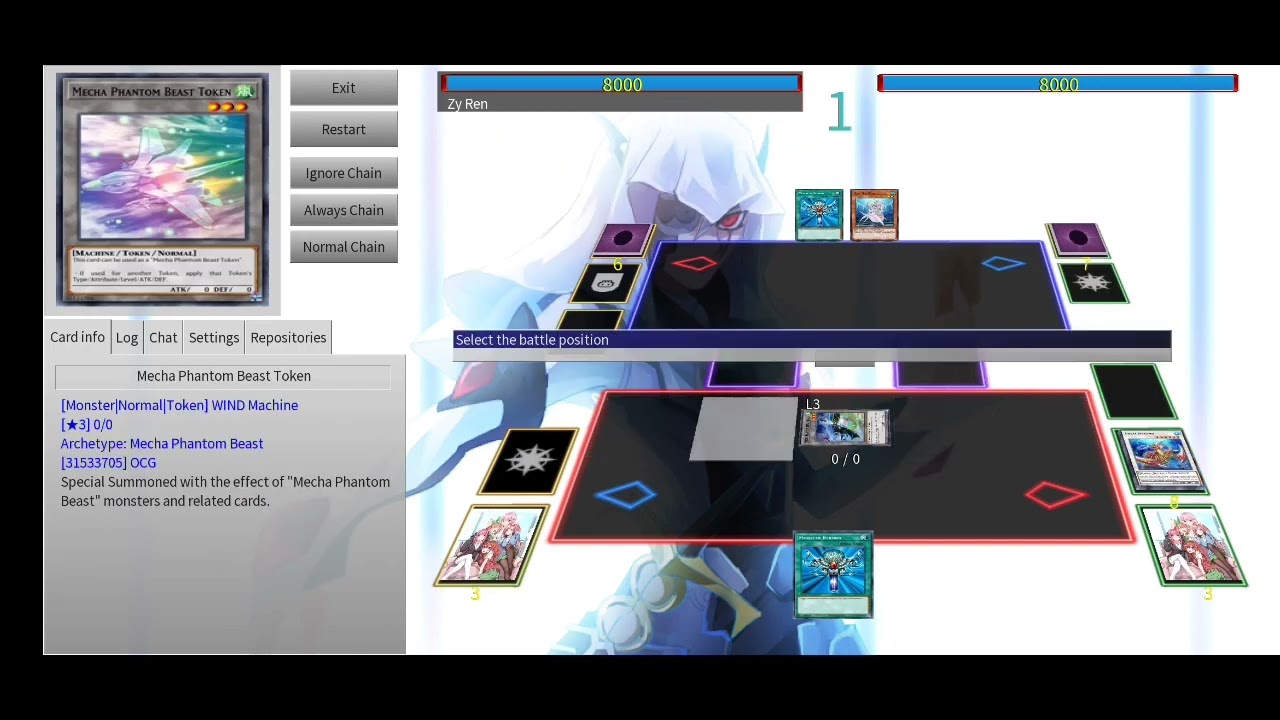This screenshot has height=720, width=1280.
Task: Click the Archetype: Mecha Phantom Beast line
Action: point(162,443)
